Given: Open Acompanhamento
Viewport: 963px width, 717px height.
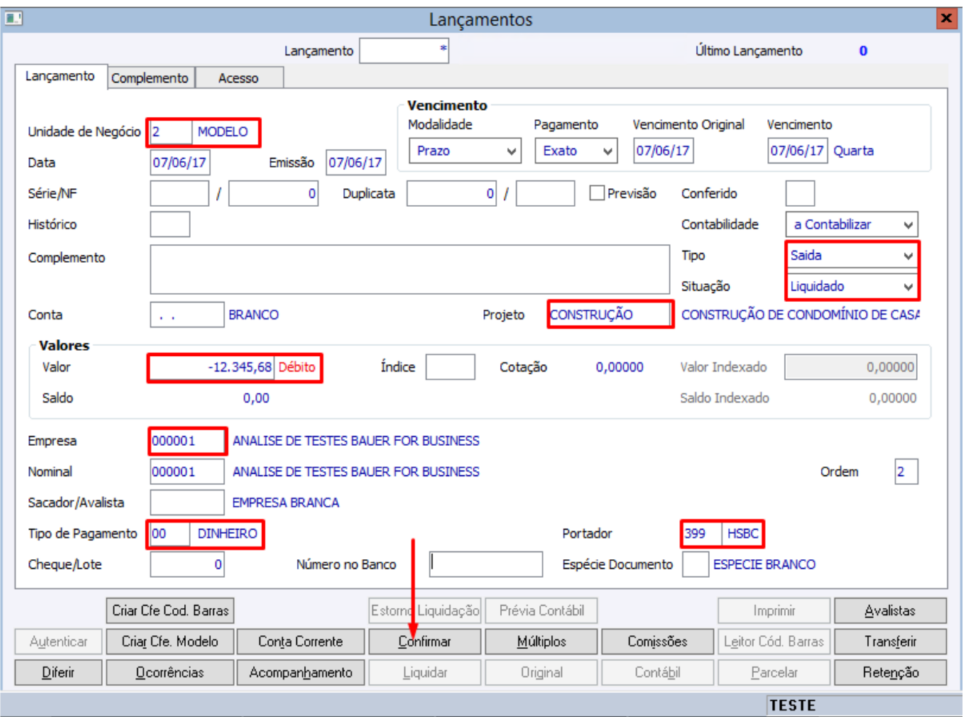Looking at the screenshot, I should pos(300,672).
